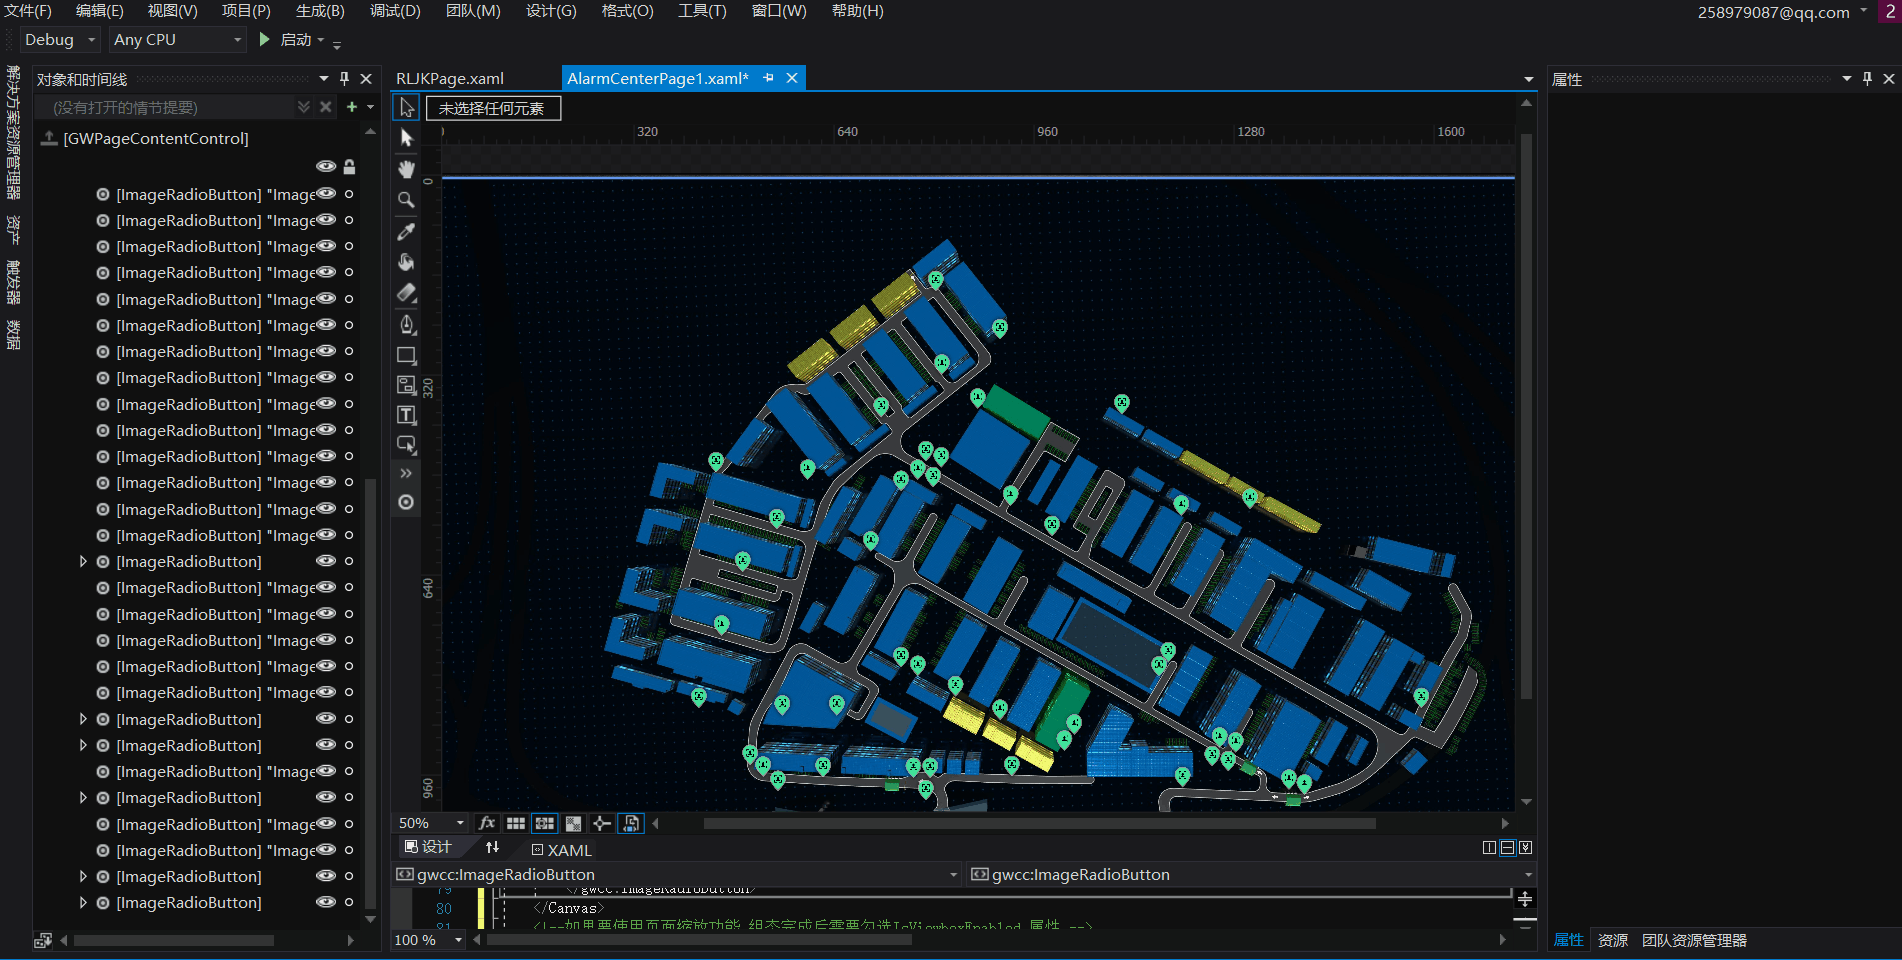Image resolution: width=1902 pixels, height=960 pixels.
Task: Toggle the fx effects display button
Action: click(487, 823)
